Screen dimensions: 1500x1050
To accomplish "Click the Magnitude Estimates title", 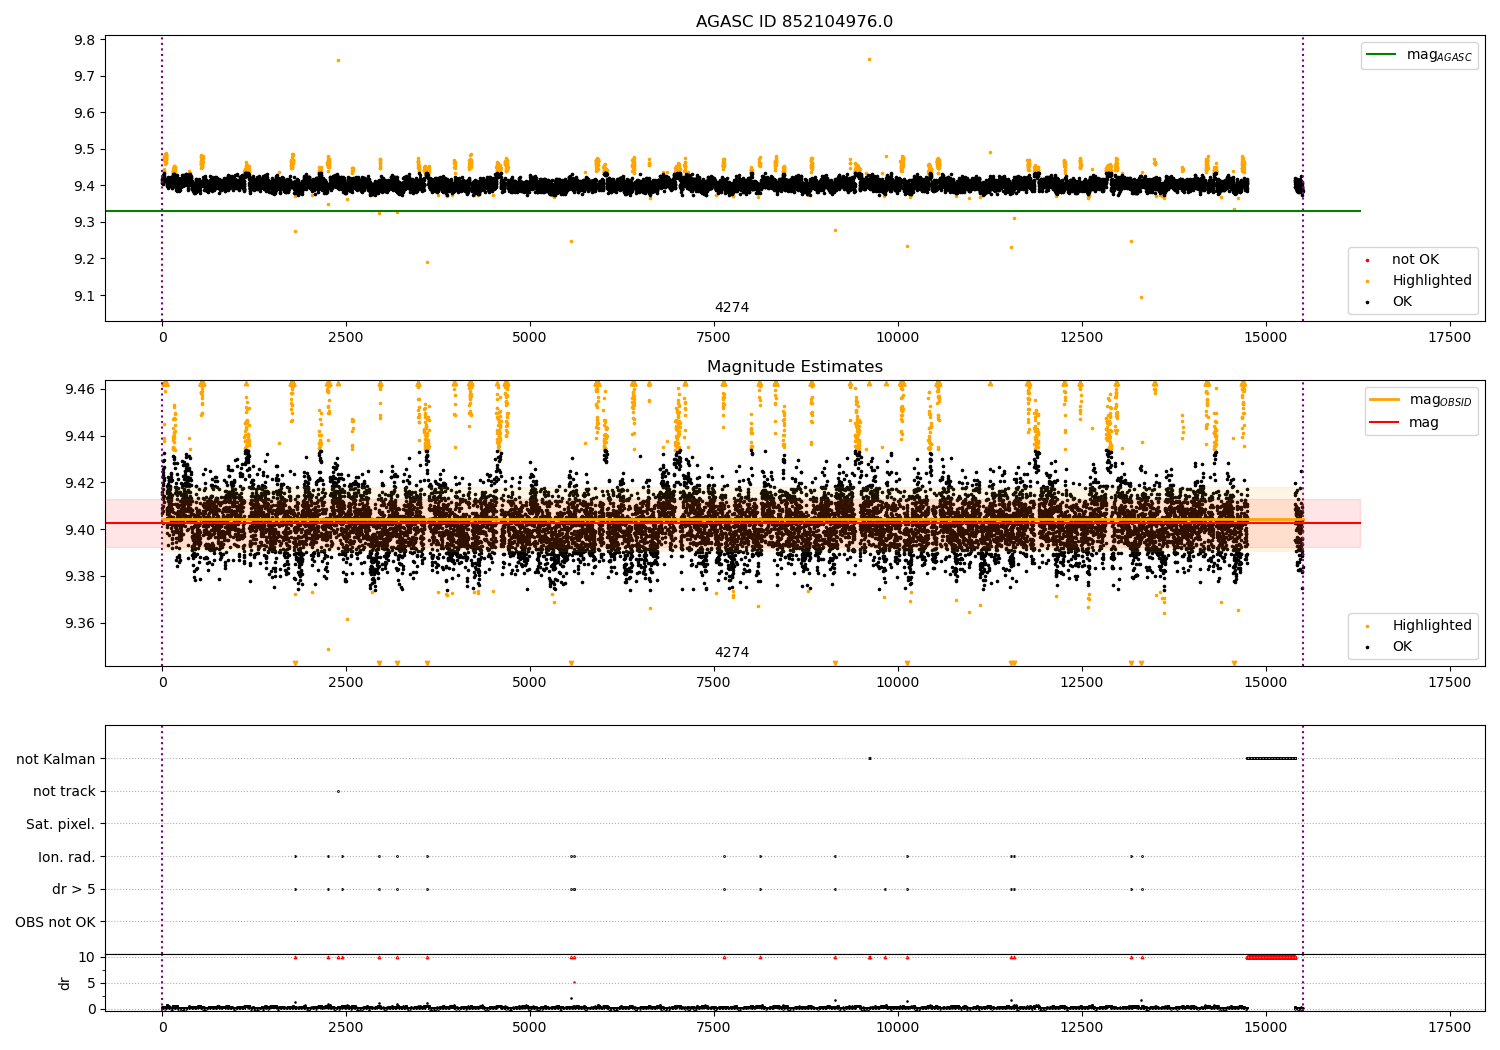I will pyautogui.click(x=794, y=367).
